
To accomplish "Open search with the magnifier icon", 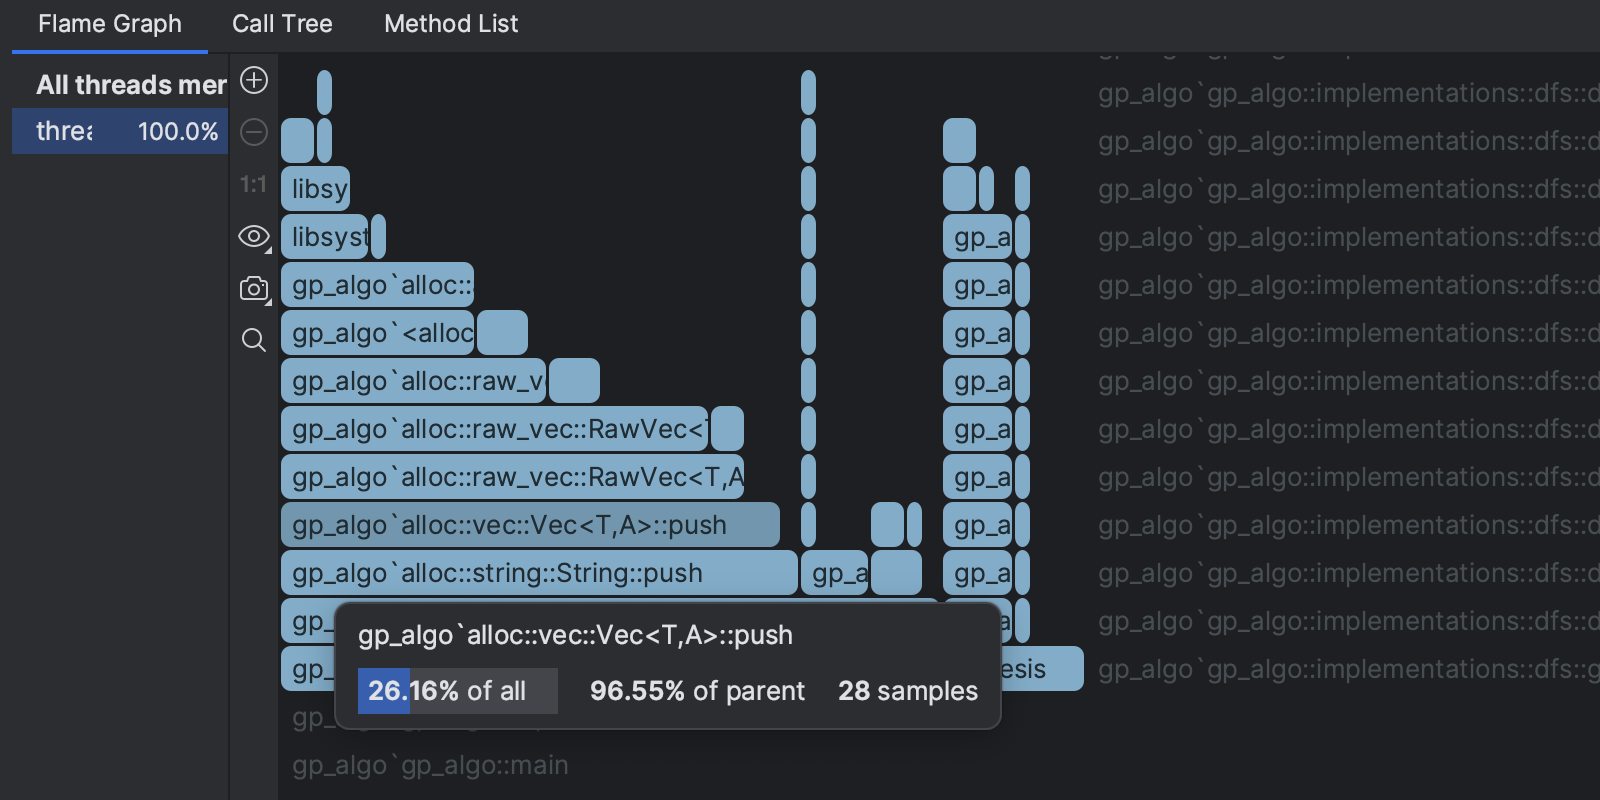I will coord(254,341).
